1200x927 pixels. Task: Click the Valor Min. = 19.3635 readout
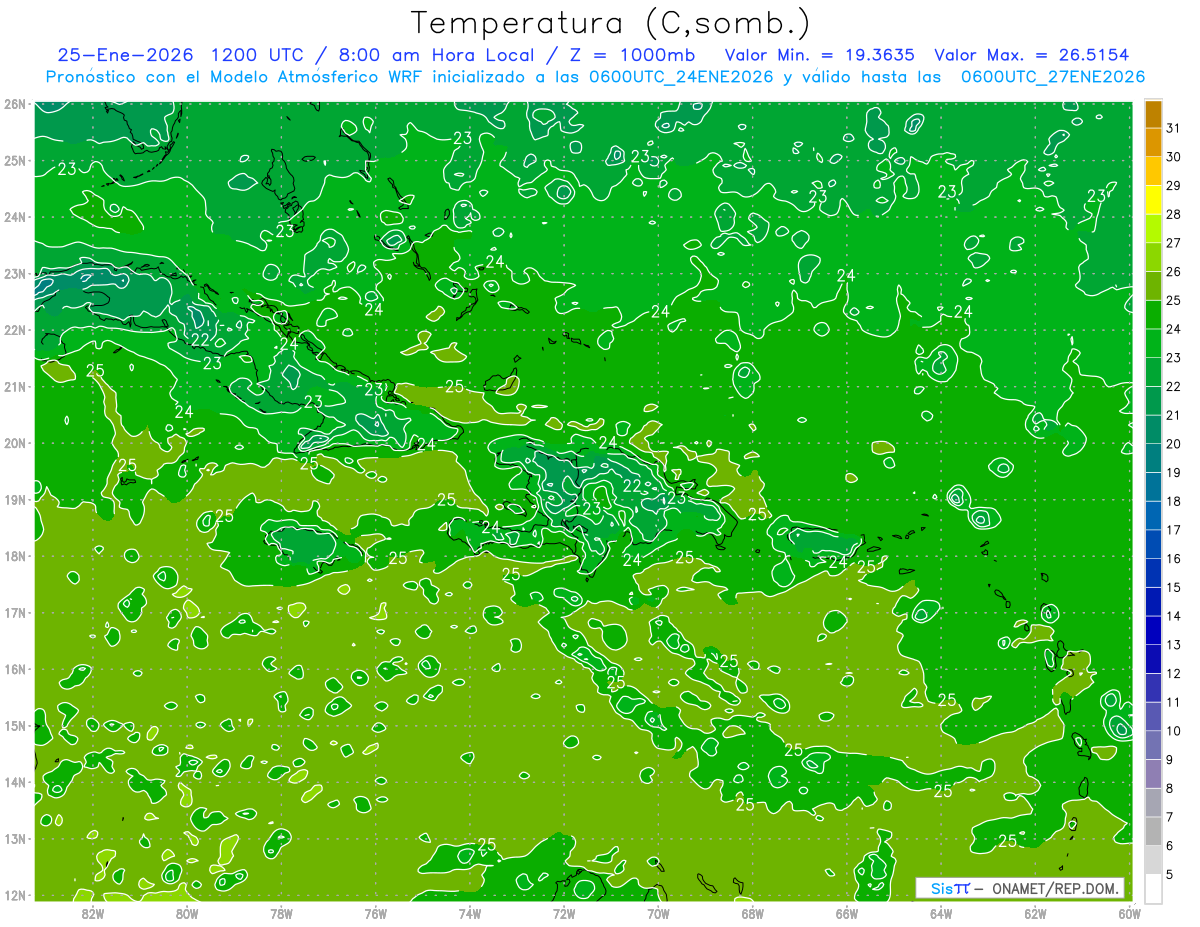pyautogui.click(x=819, y=55)
